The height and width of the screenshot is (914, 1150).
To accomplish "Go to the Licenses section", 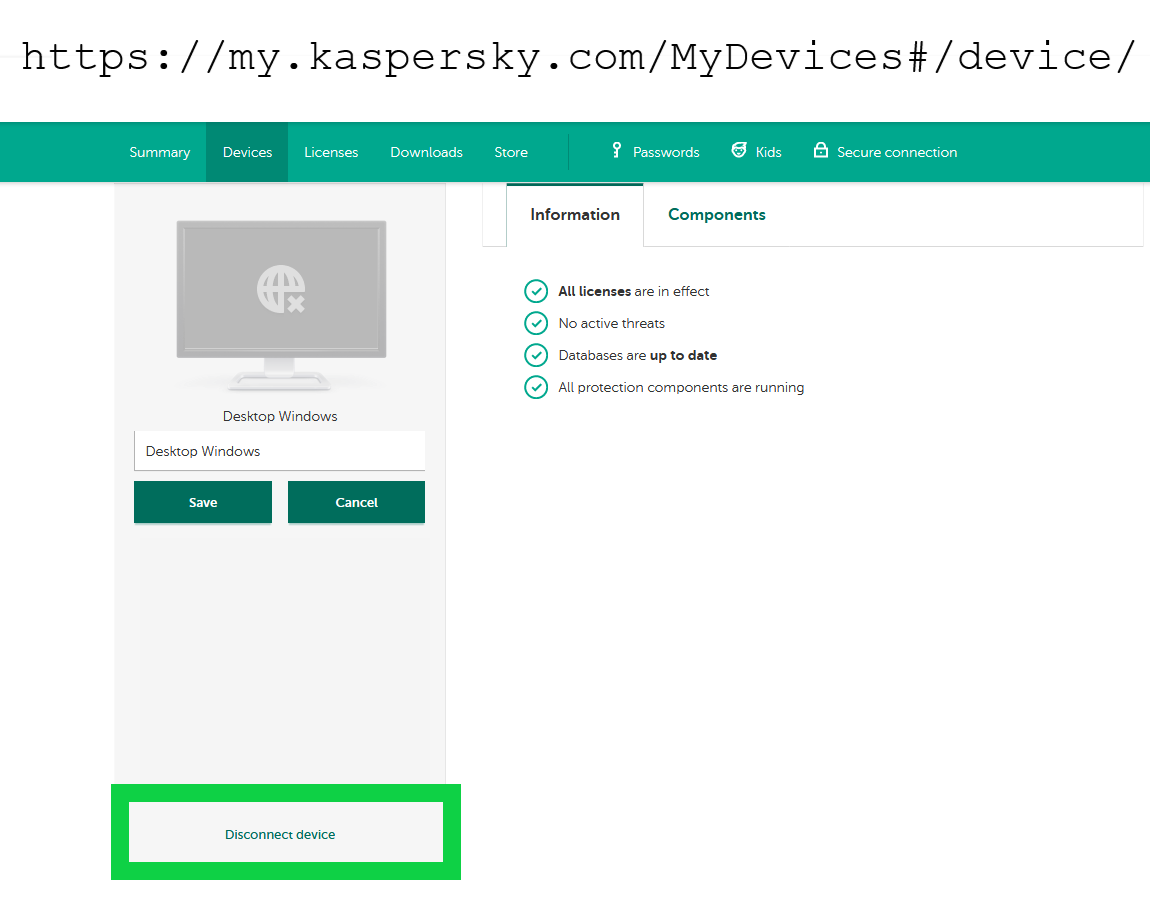I will [331, 152].
